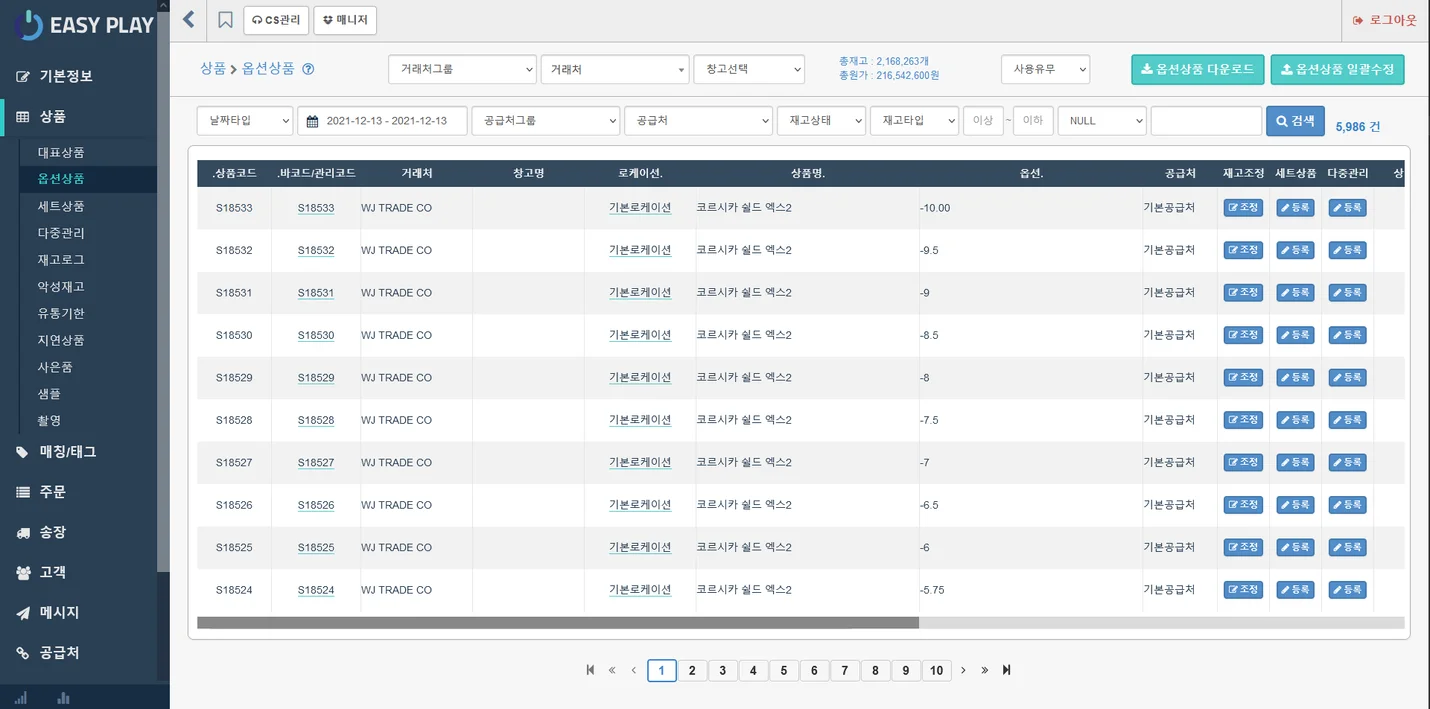1430x709 pixels.
Task: Open the 재고상태 filter dropdown
Action: pyautogui.click(x=821, y=121)
